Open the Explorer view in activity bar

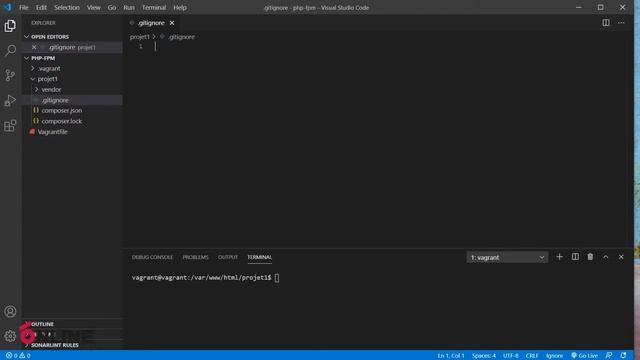[10, 26]
